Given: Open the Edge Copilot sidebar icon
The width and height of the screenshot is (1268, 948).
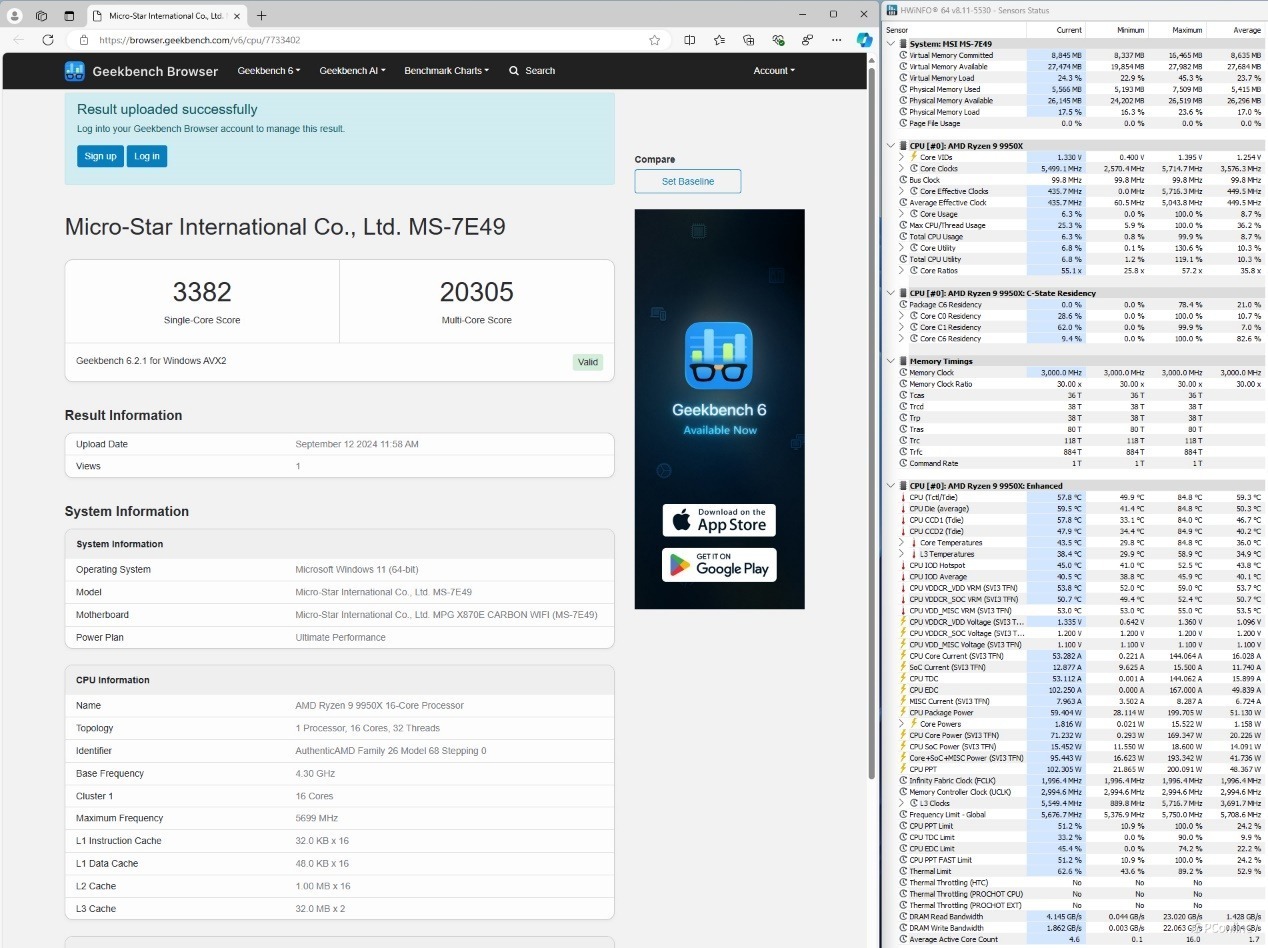Looking at the screenshot, I should (x=864, y=40).
